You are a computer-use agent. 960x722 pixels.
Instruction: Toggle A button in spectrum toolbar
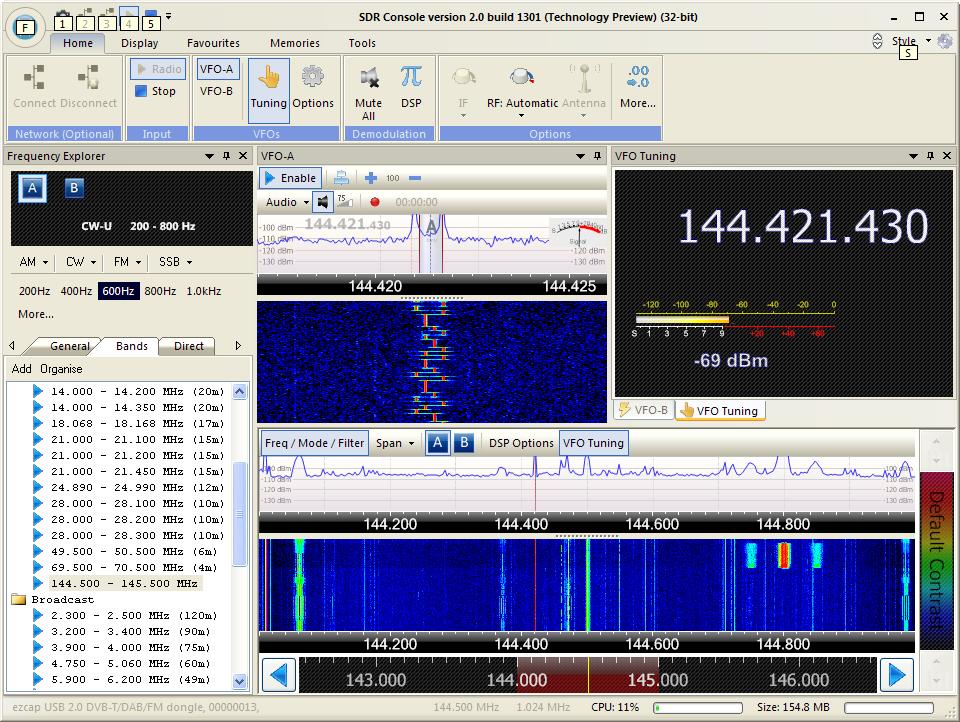437,443
